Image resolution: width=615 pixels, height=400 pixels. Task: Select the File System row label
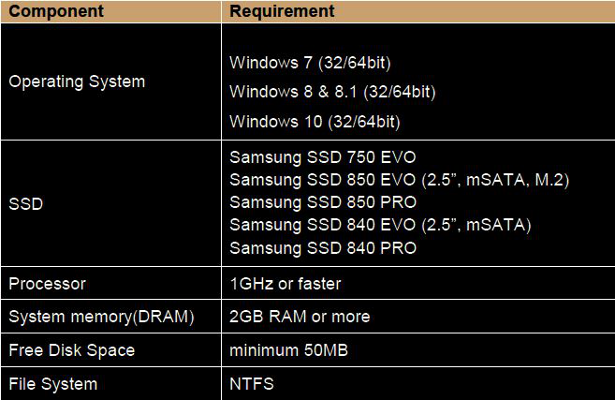[52, 383]
